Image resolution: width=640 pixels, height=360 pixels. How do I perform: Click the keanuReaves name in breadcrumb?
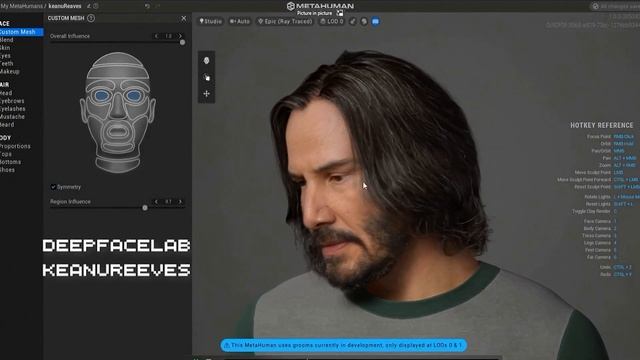tap(65, 6)
